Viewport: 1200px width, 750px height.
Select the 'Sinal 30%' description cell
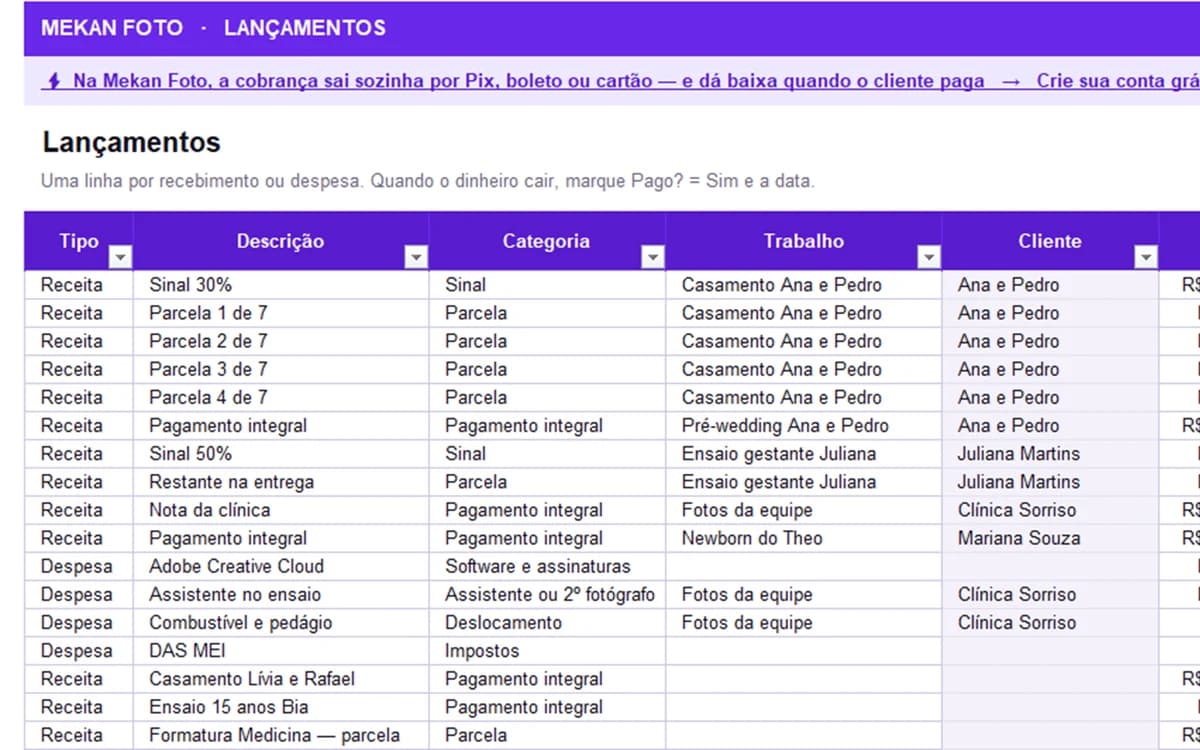click(281, 285)
